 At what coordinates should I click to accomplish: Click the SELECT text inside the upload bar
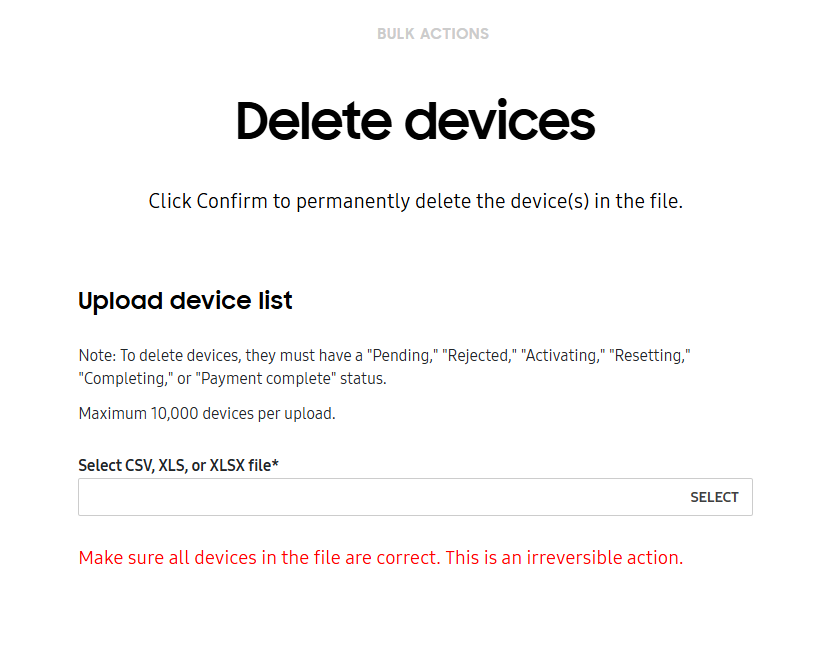point(714,497)
